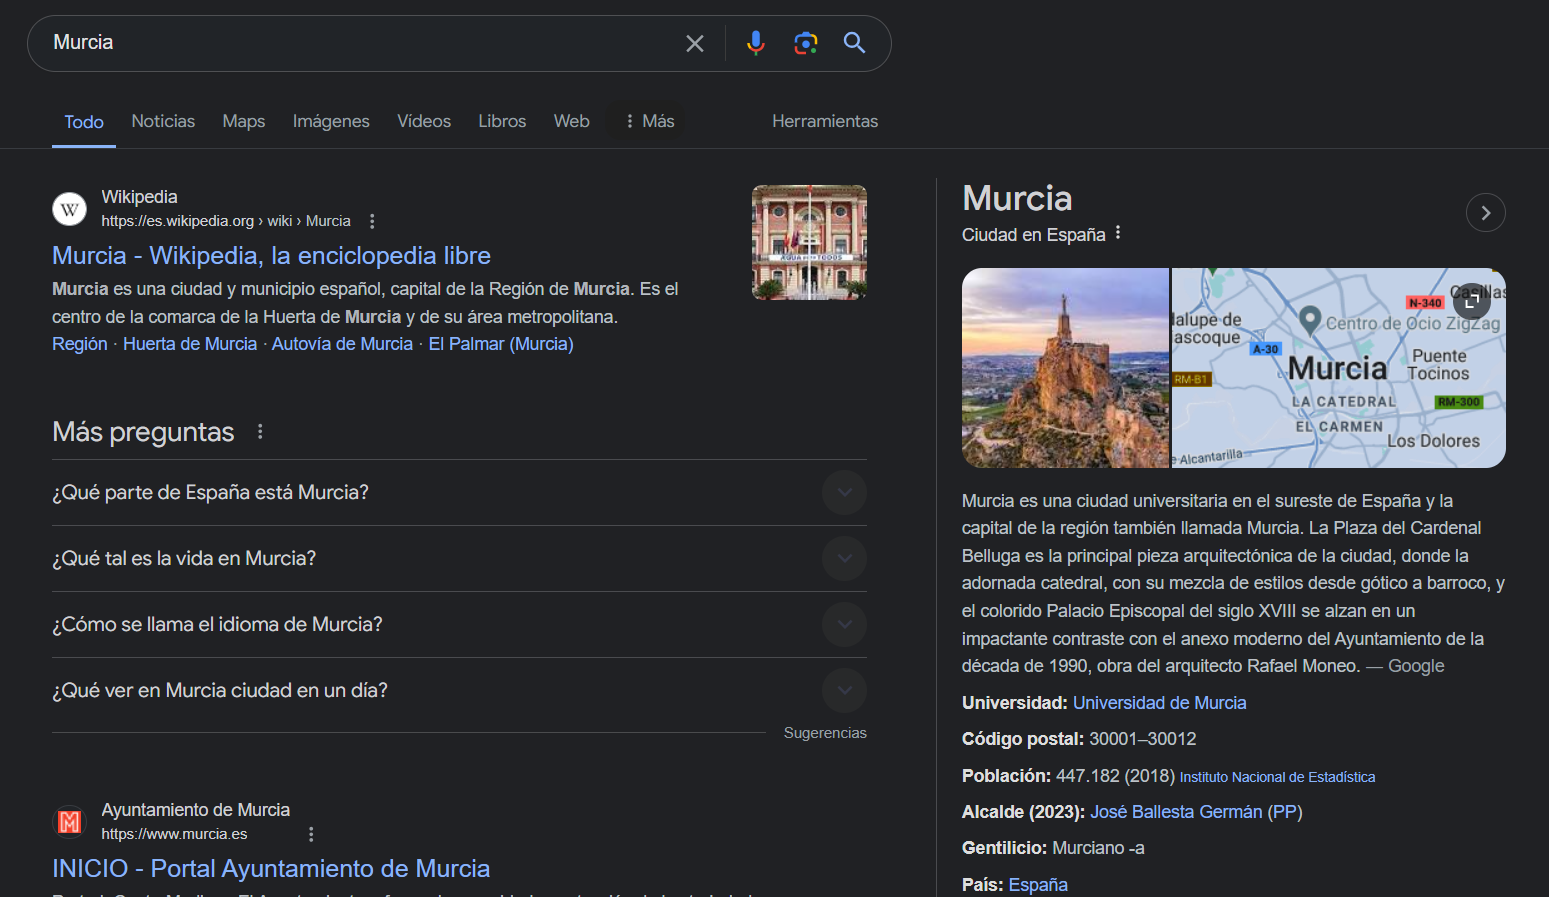
Task: Click the Ayuntamiento de Murcia favicon
Action: 69,822
